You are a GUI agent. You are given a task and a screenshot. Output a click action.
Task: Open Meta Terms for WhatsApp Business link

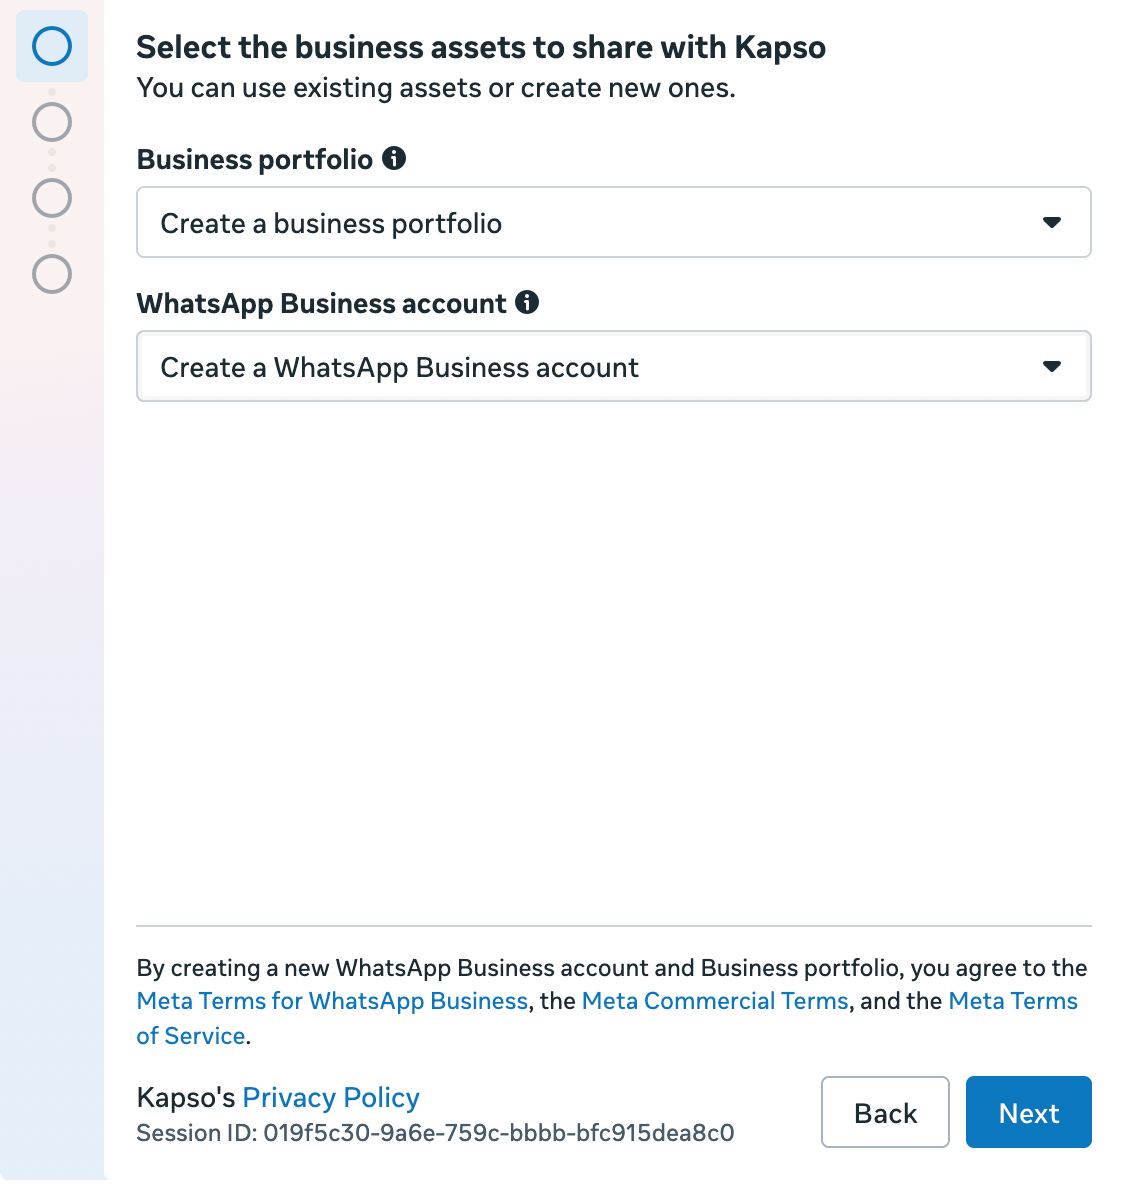pyautogui.click(x=332, y=1001)
